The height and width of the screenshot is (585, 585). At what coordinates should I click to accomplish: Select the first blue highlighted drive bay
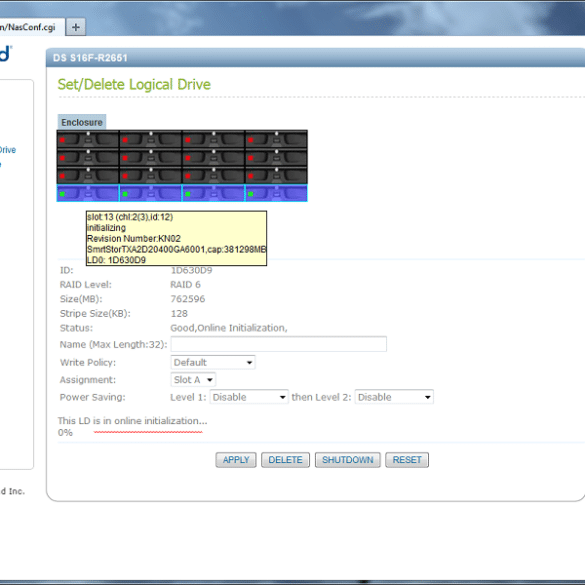pos(88,193)
